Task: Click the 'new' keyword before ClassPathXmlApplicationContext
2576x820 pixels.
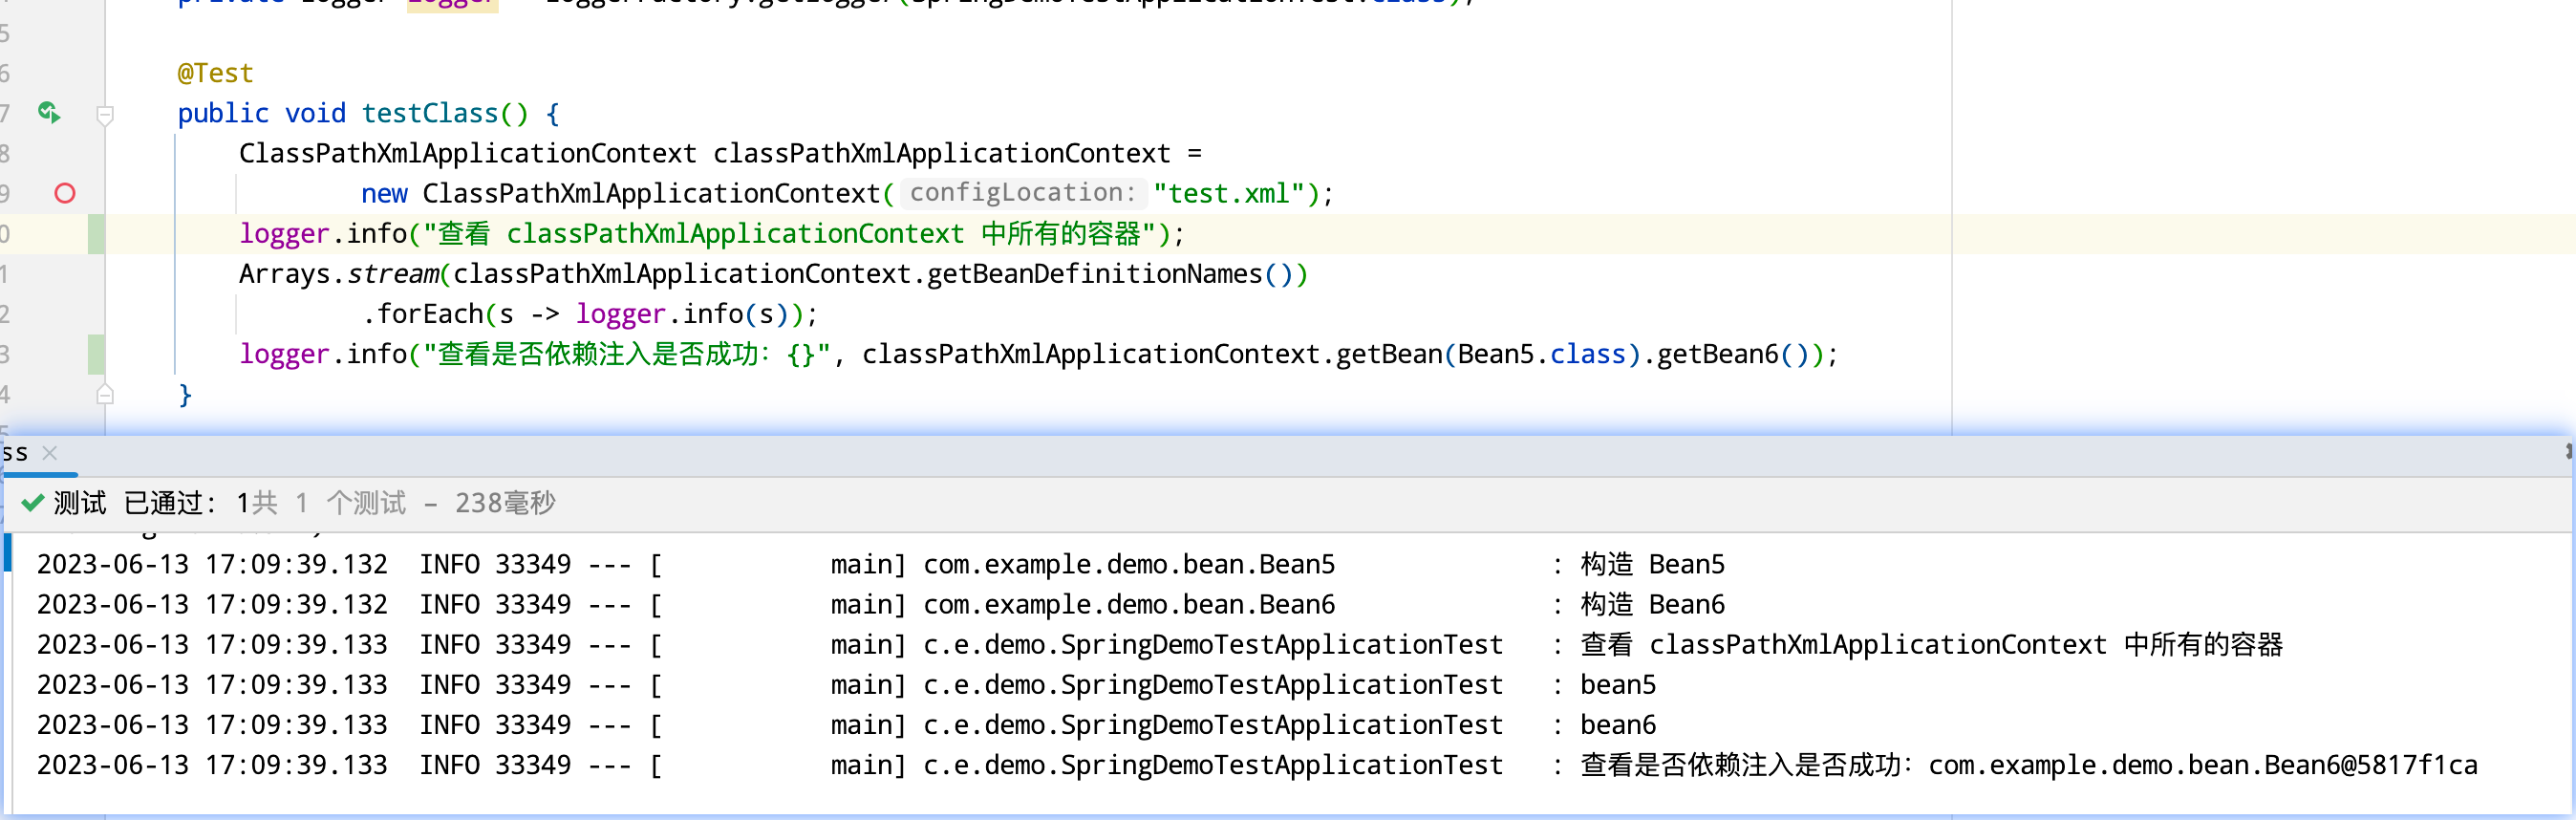Action: click(384, 194)
